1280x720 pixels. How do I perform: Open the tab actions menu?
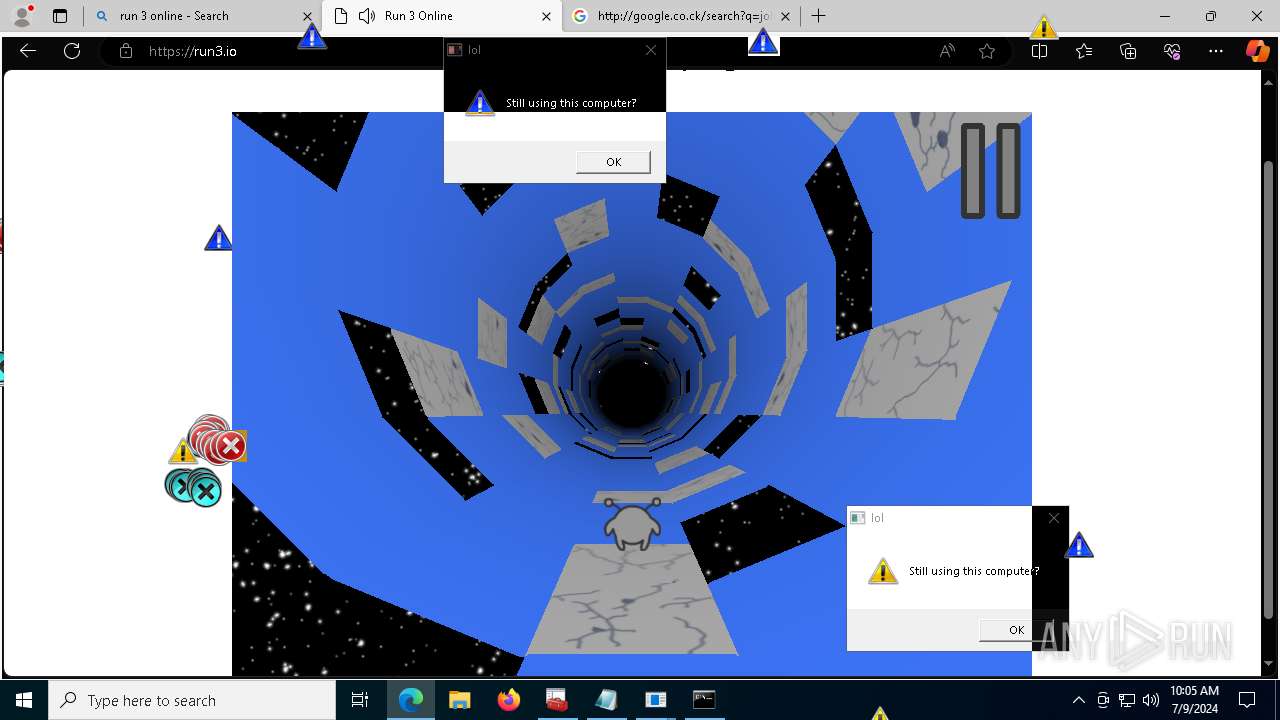coord(60,16)
